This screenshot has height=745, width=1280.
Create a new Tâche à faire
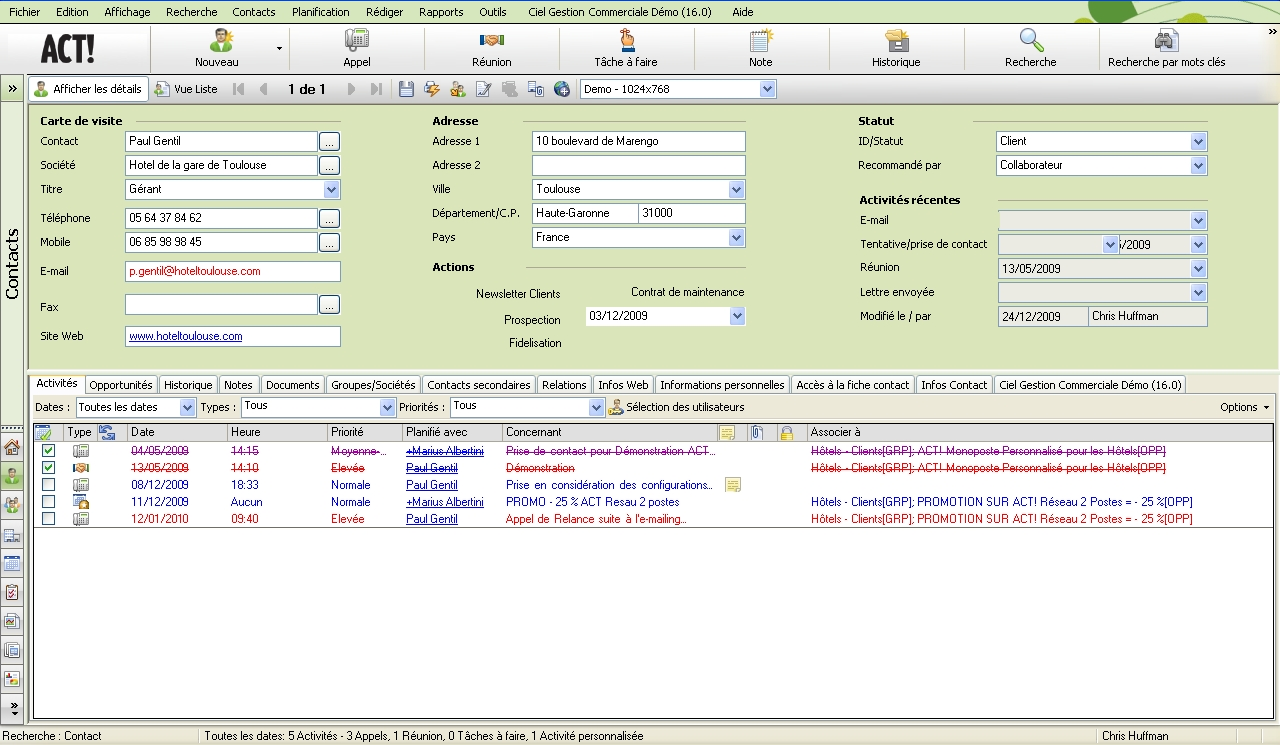[626, 41]
